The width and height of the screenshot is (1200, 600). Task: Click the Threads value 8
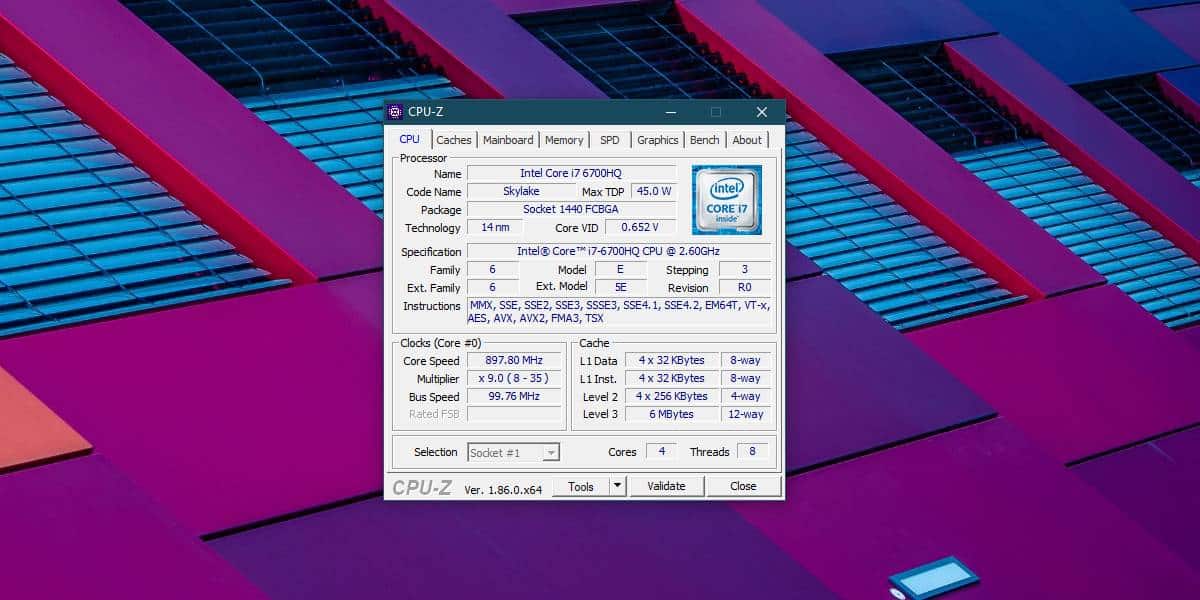coord(753,452)
